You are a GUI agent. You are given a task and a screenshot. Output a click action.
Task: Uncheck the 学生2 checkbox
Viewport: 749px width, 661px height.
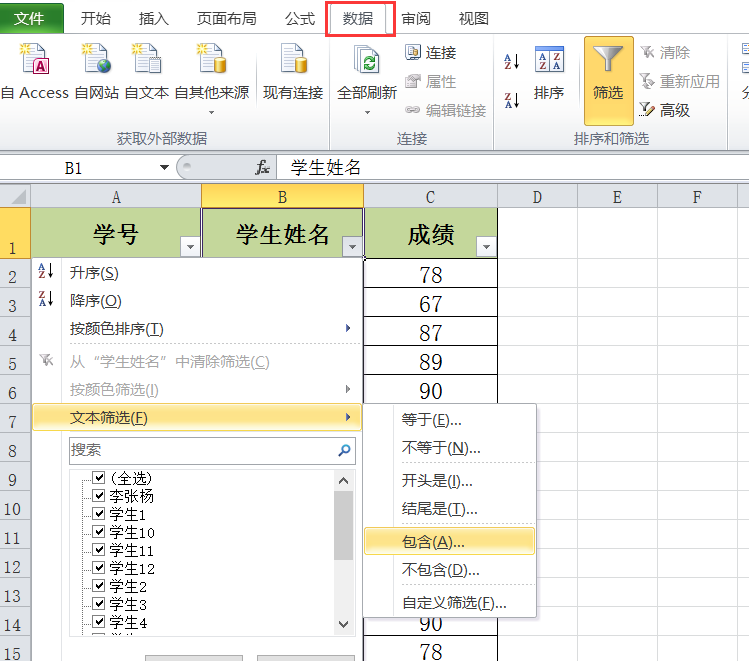coord(98,585)
